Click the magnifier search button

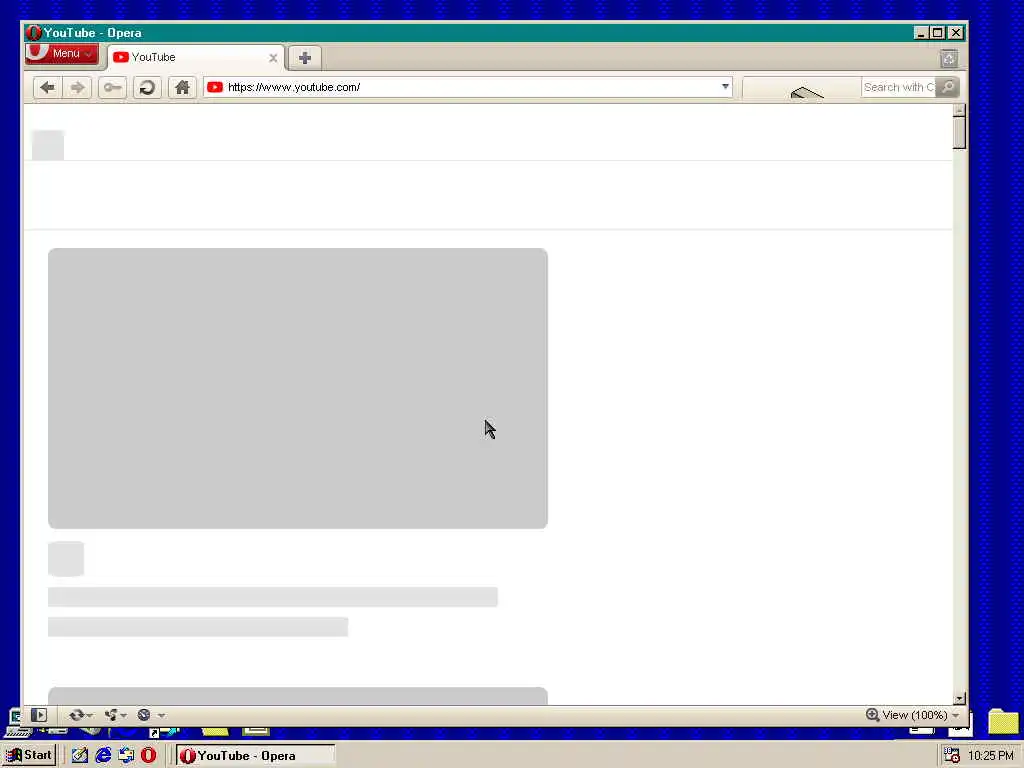pos(948,87)
